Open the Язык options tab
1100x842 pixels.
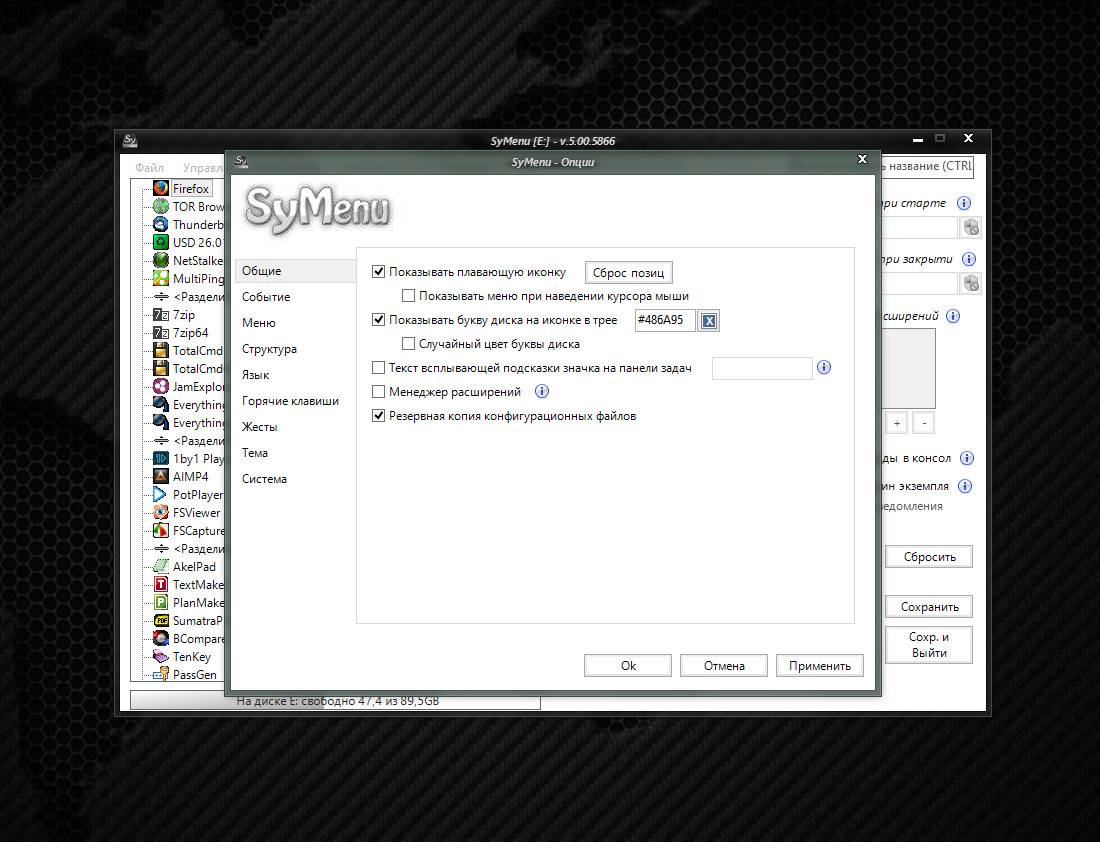tap(295, 375)
